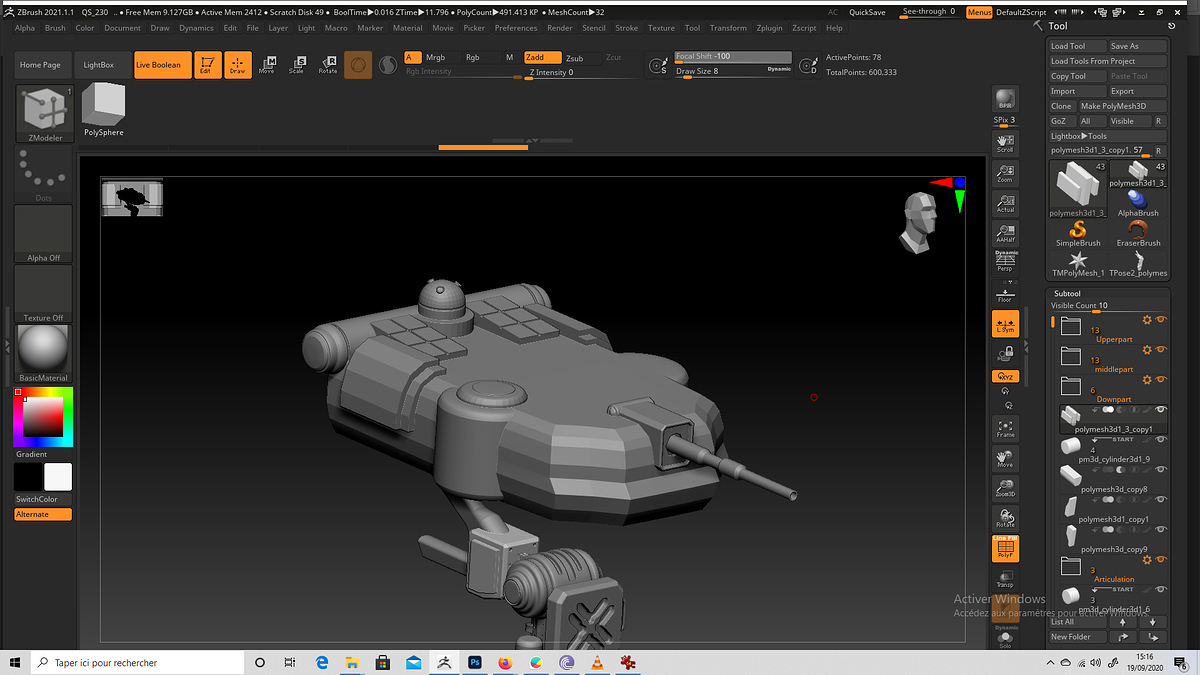Select the EraserBrush tool
Image resolution: width=1200 pixels, height=675 pixels.
pos(1138,235)
